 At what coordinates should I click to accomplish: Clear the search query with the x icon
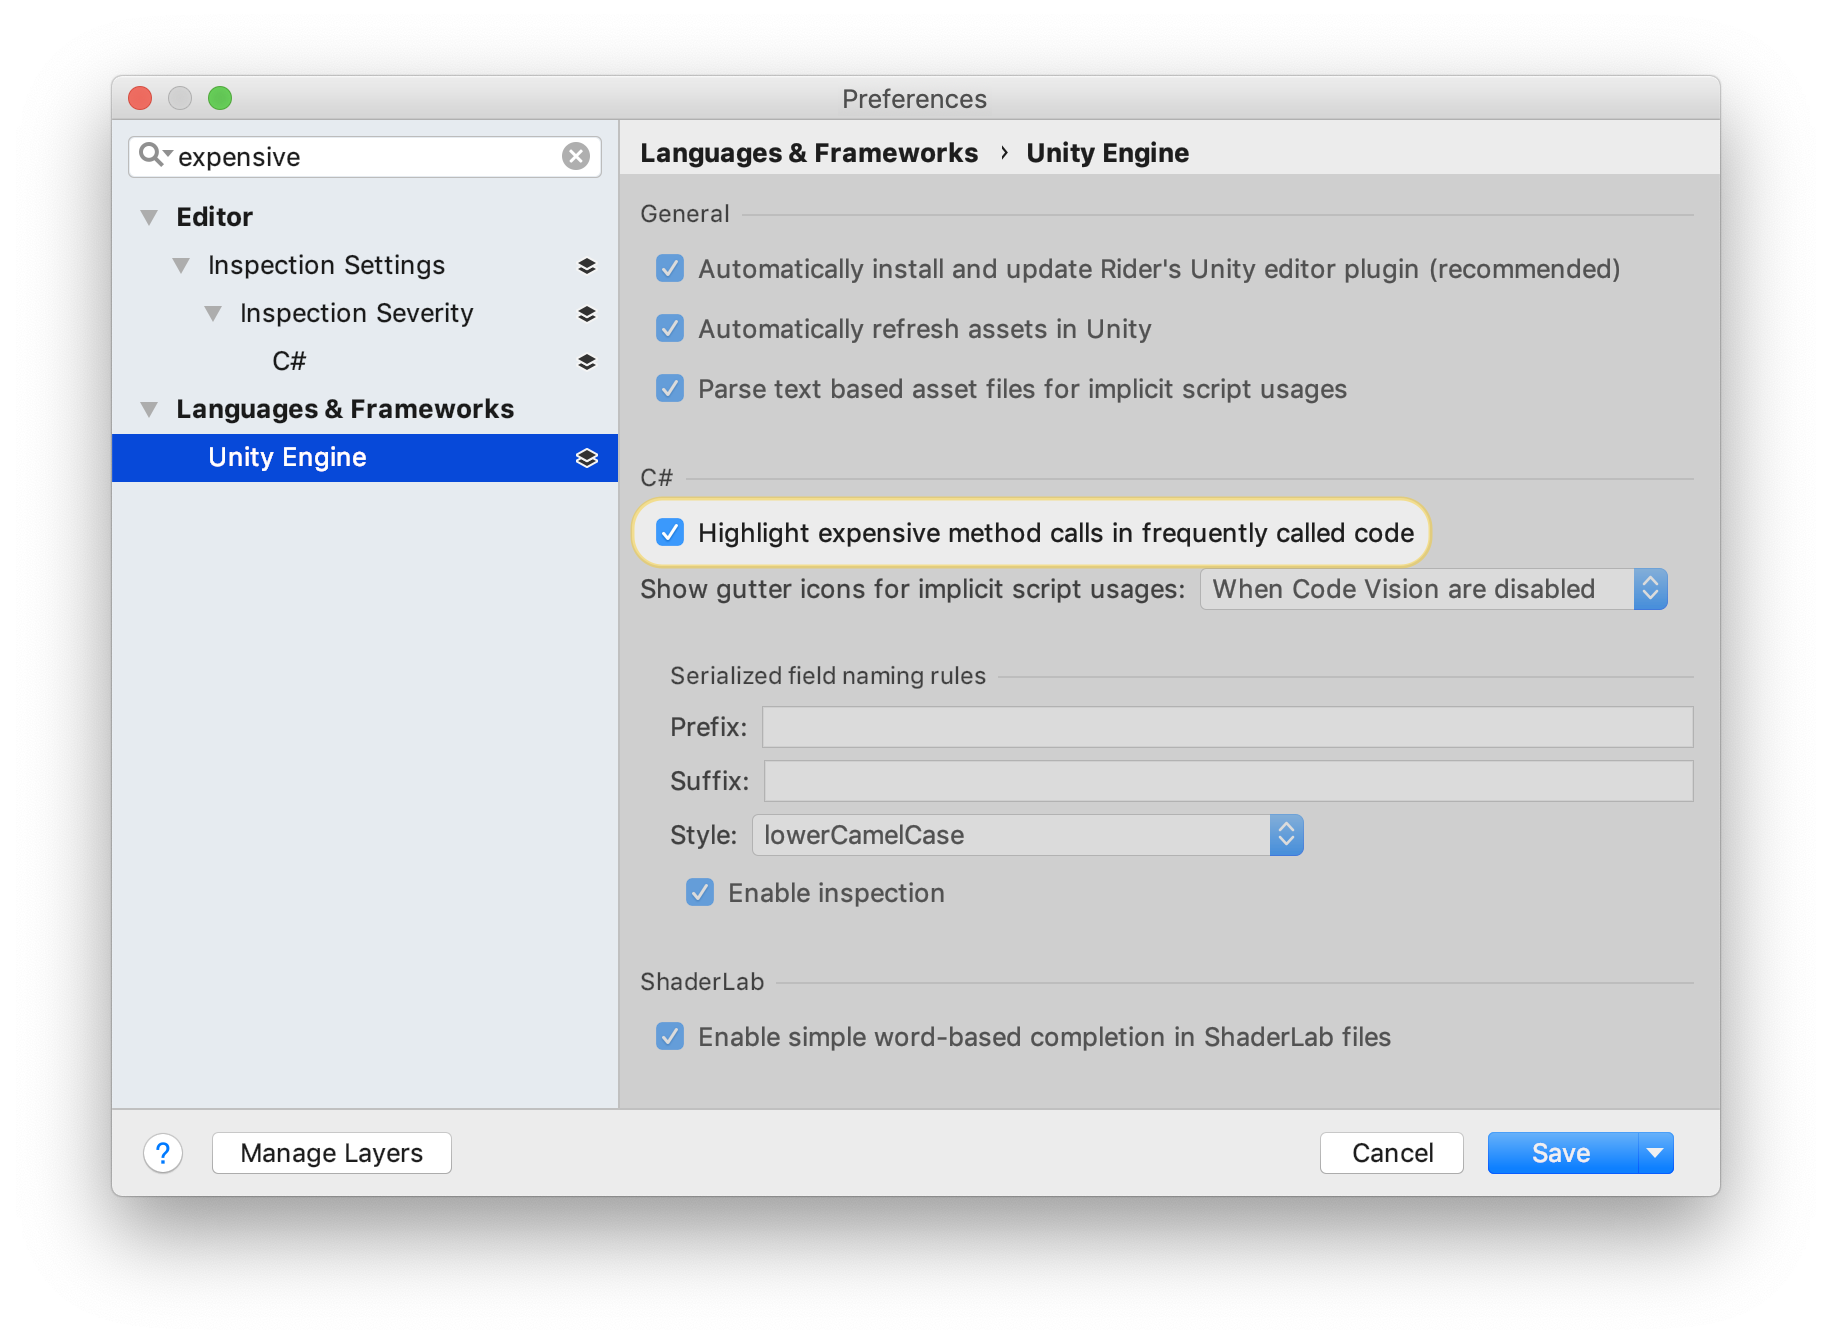click(x=575, y=156)
